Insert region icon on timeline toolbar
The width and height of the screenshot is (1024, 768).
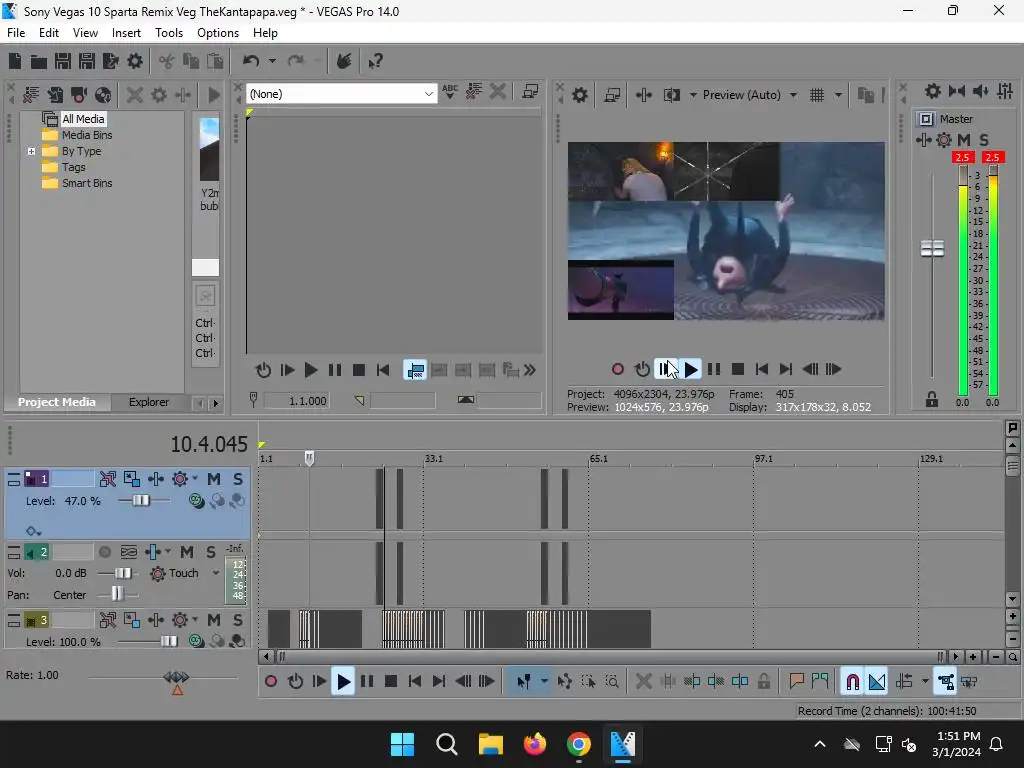coord(820,682)
